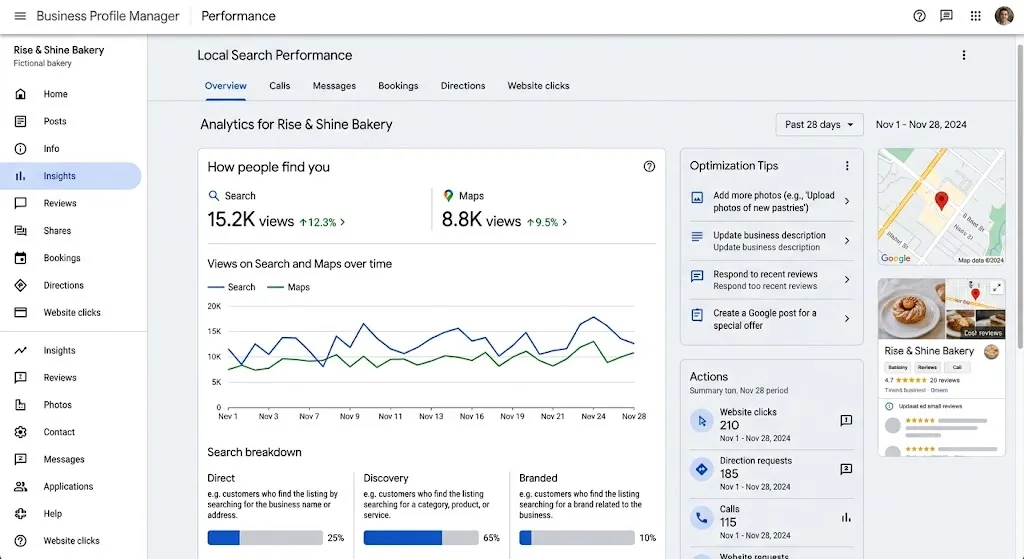Screen dimensions: 1024x559
Task: Switch to the Directions tab
Action: pos(463,86)
